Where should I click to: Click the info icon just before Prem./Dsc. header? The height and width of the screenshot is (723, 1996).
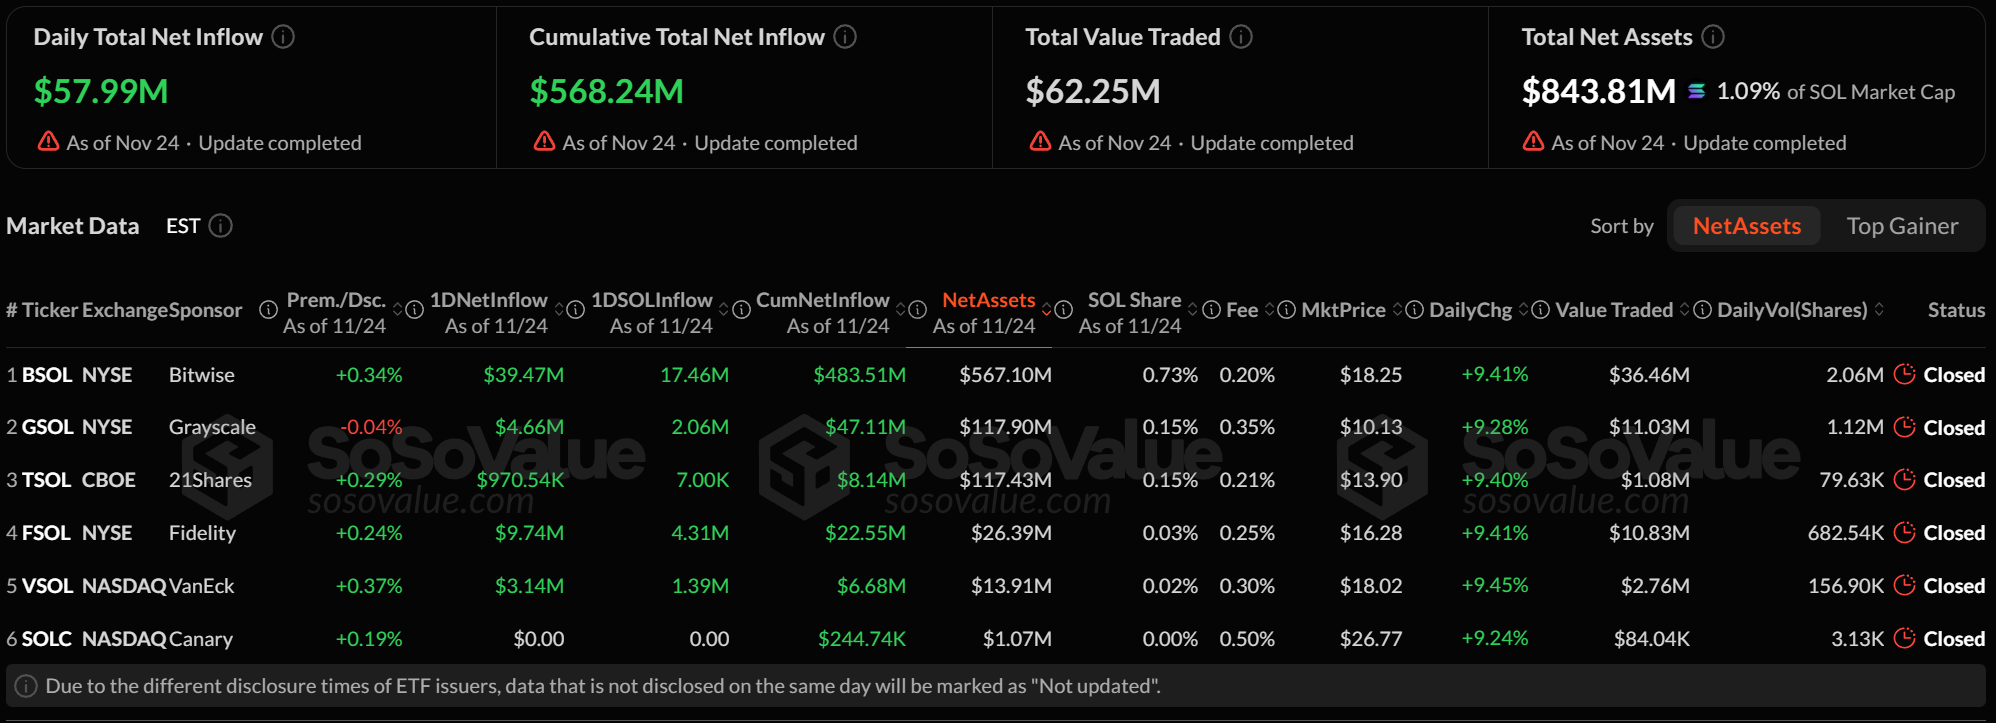click(268, 310)
